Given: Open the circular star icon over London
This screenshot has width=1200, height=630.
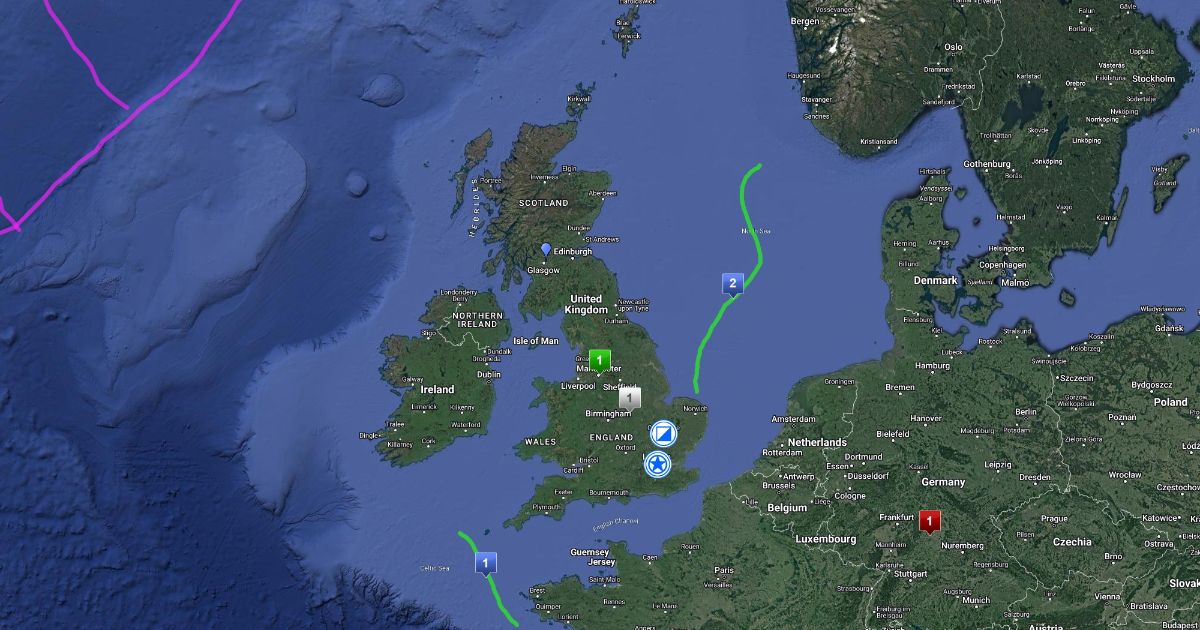Looking at the screenshot, I should [x=657, y=464].
